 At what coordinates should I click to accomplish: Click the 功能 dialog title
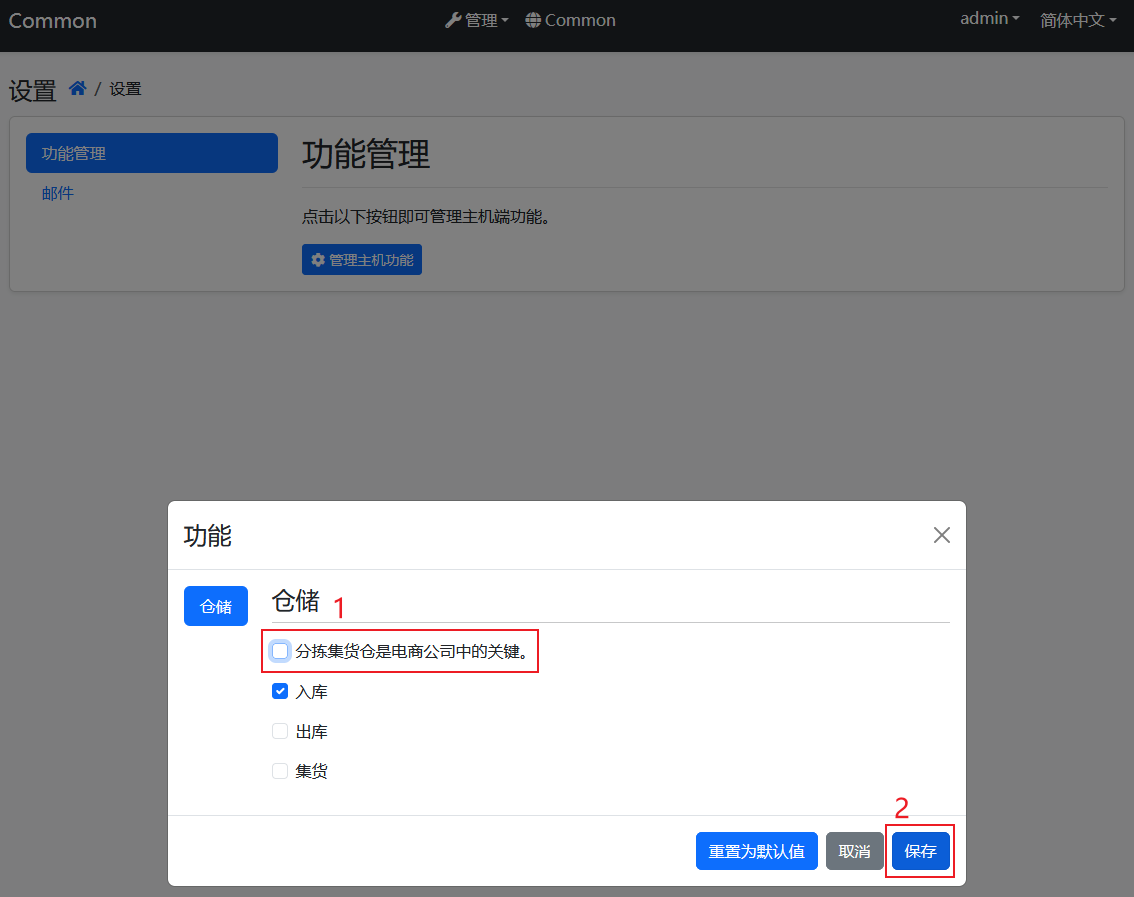tap(208, 536)
